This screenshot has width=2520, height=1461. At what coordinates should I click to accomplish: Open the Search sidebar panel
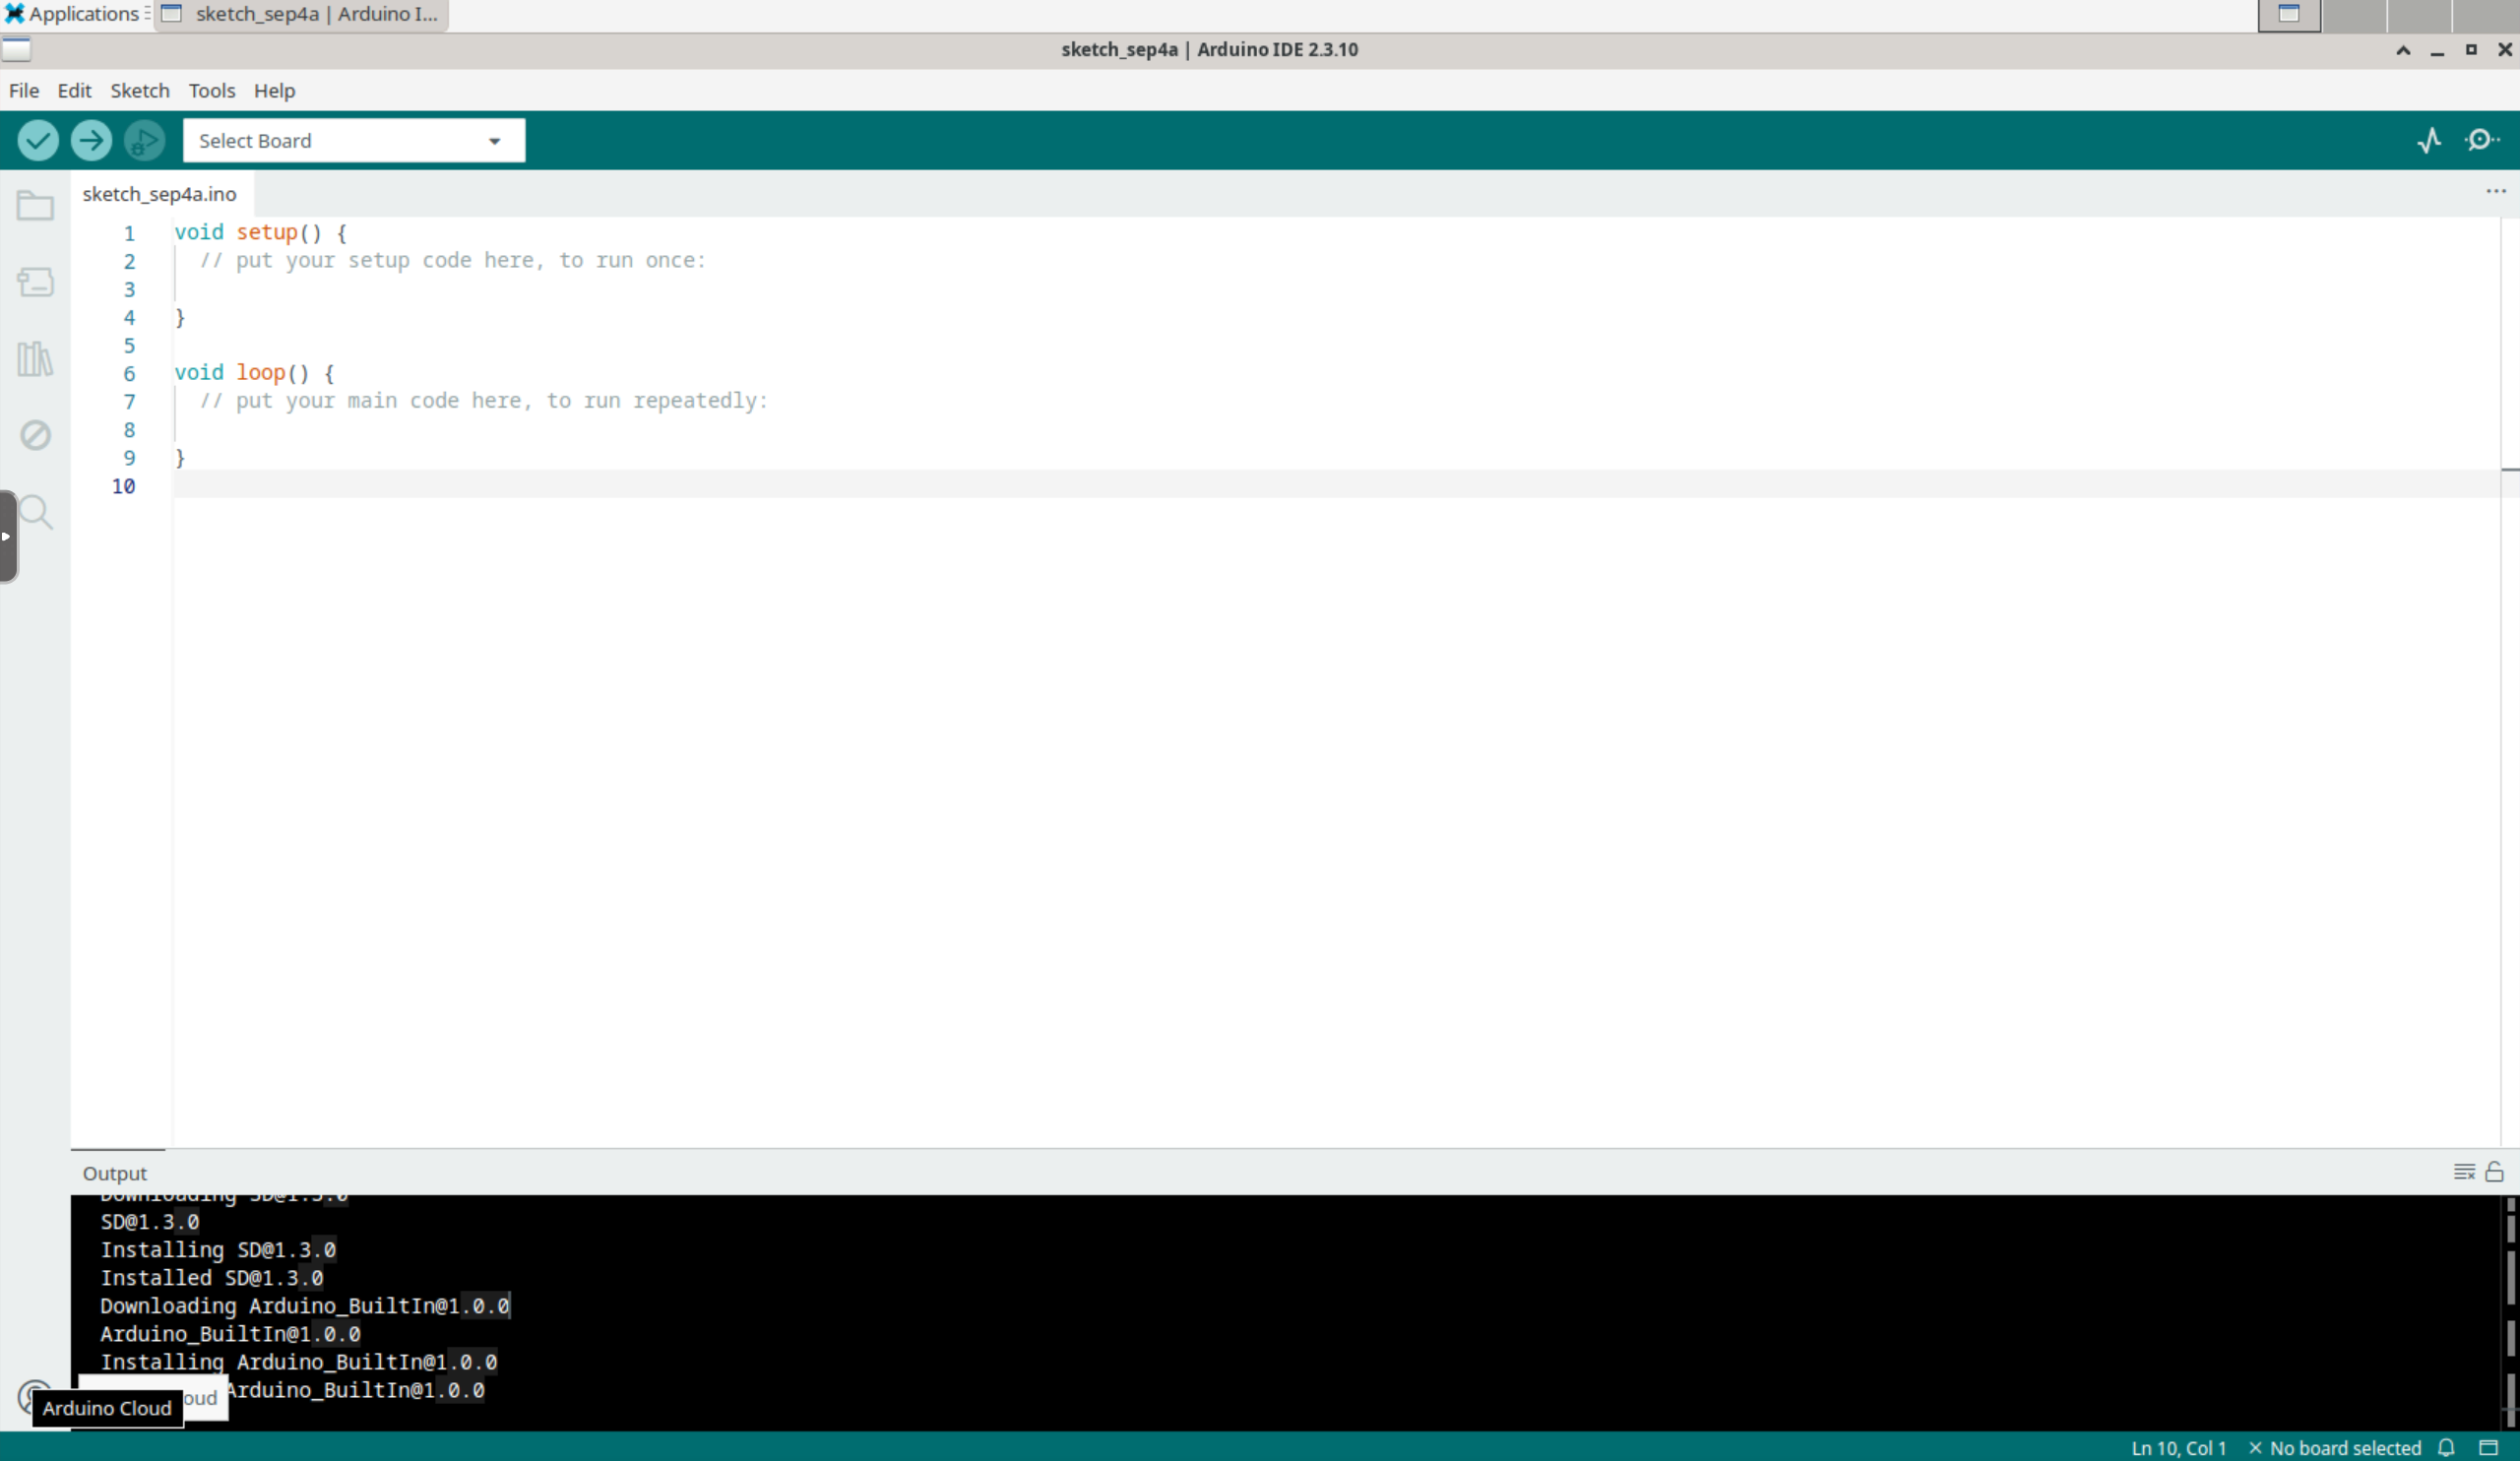[x=35, y=511]
